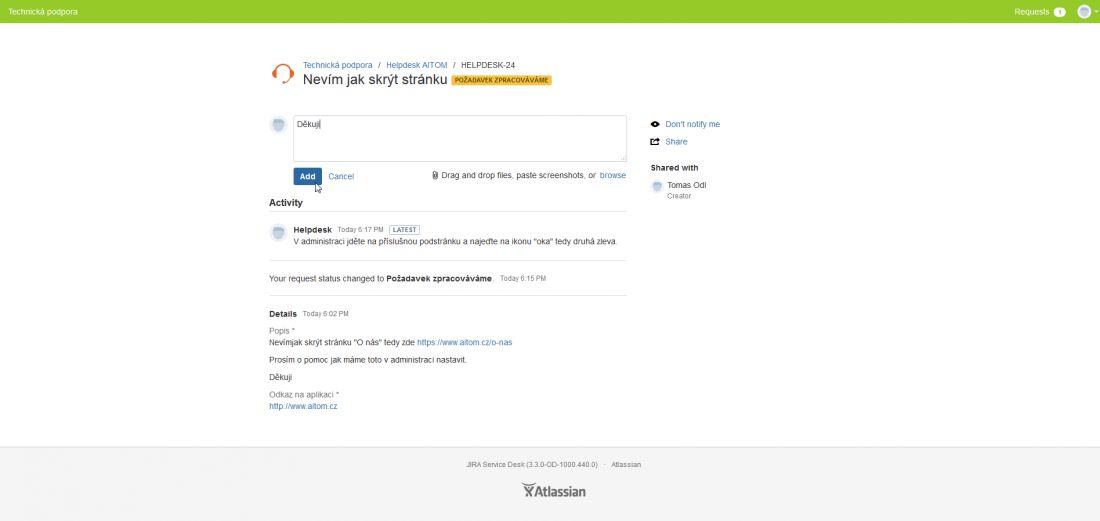Click the Helpdesk commenter avatar
Viewport: 1100px width, 521px height.
(x=279, y=233)
